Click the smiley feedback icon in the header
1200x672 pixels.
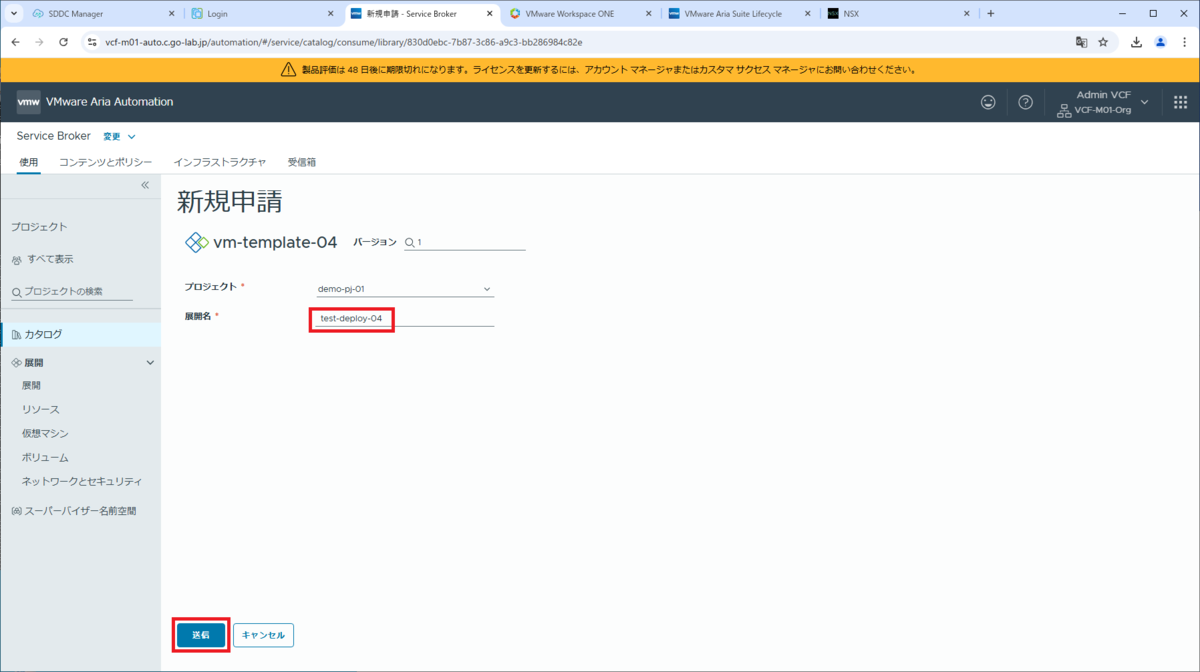(x=988, y=102)
